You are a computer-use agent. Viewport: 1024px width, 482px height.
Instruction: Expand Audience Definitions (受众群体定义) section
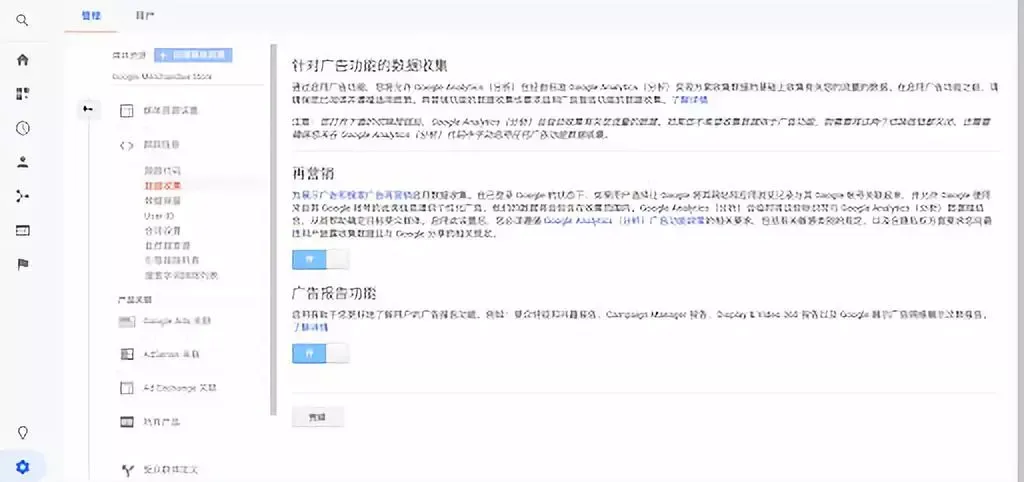tap(170, 470)
